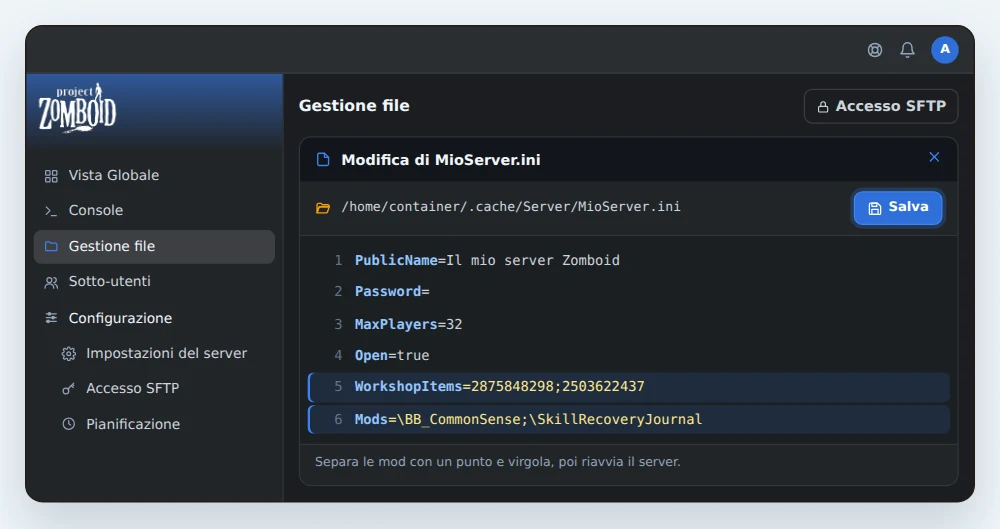The image size is (1000, 529).
Task: Click the Gestione file folder icon in sidebar
Action: [x=51, y=246]
